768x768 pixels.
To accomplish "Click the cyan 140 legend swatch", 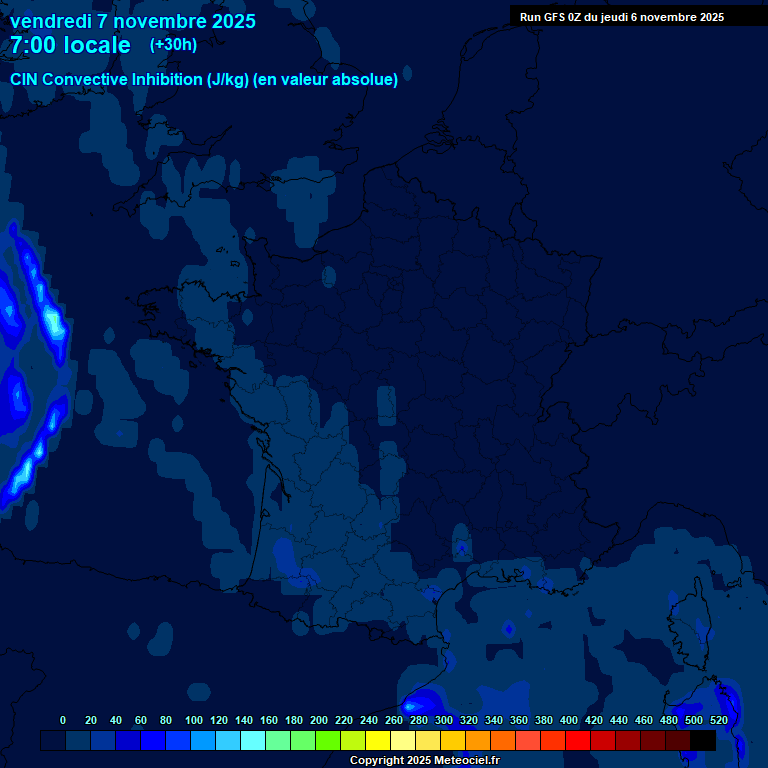I will (x=253, y=741).
